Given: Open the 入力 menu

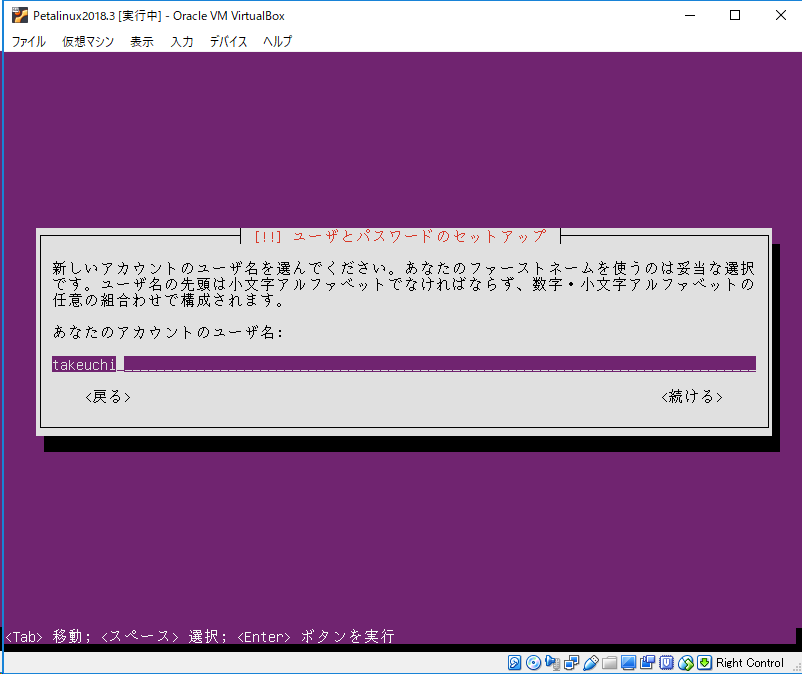Looking at the screenshot, I should point(181,42).
